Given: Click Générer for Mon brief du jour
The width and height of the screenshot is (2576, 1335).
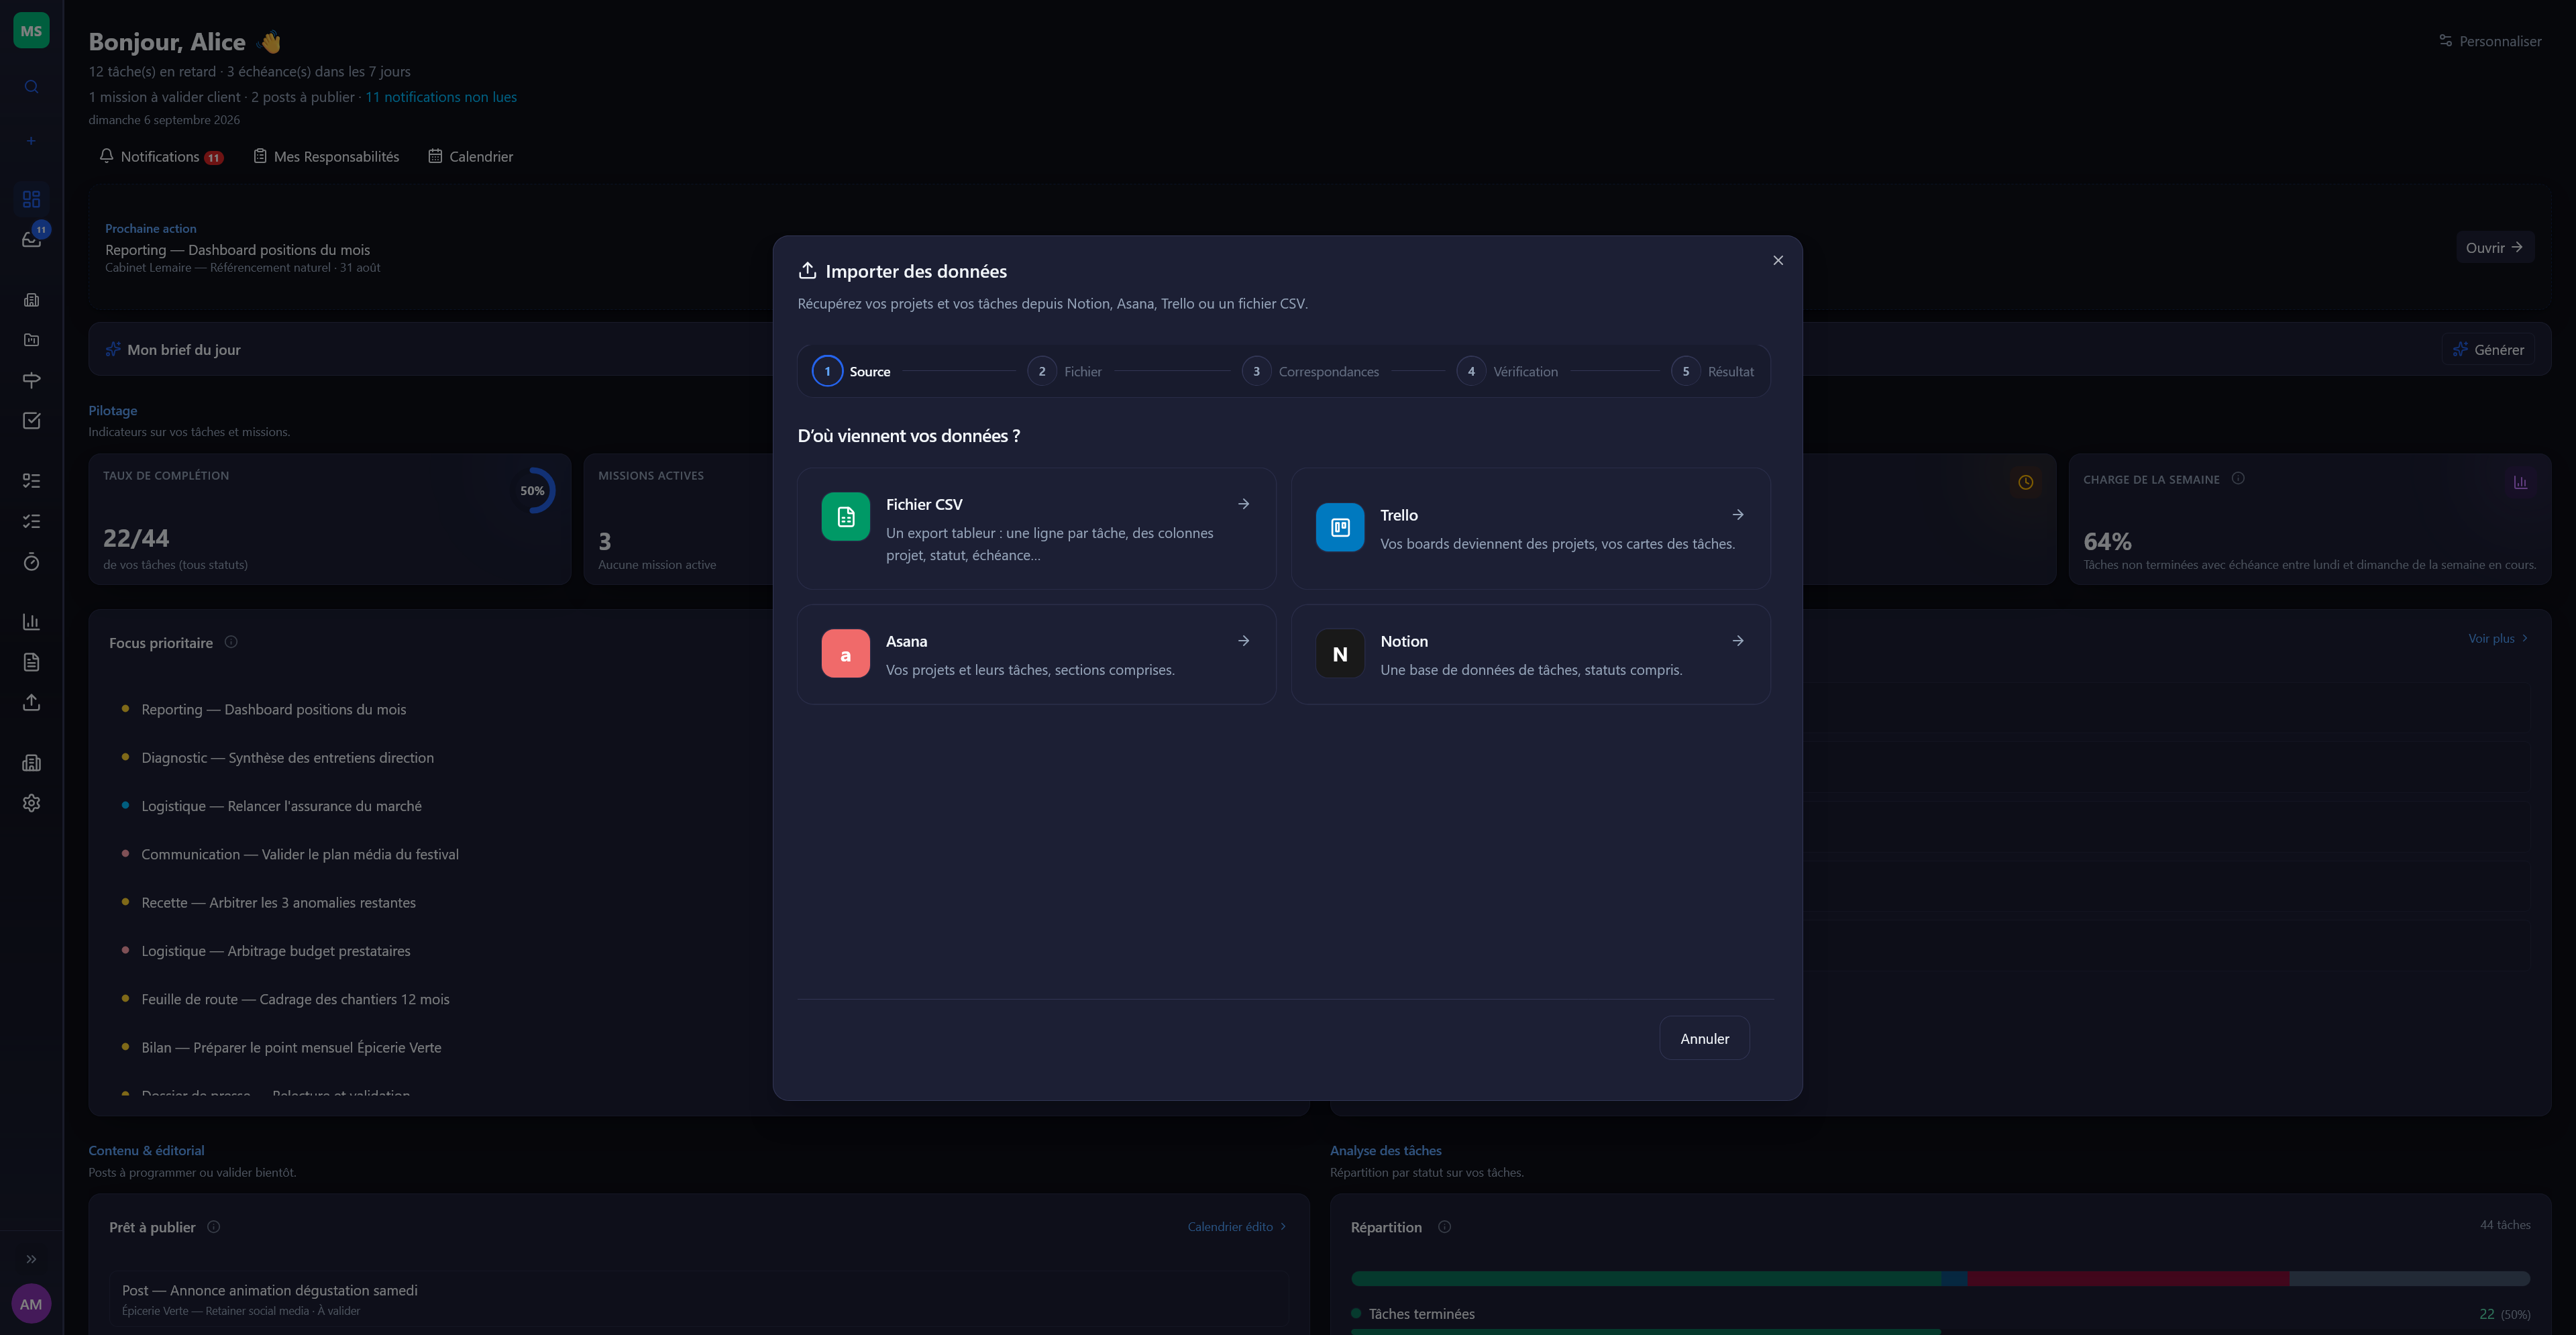Looking at the screenshot, I should [2488, 350].
